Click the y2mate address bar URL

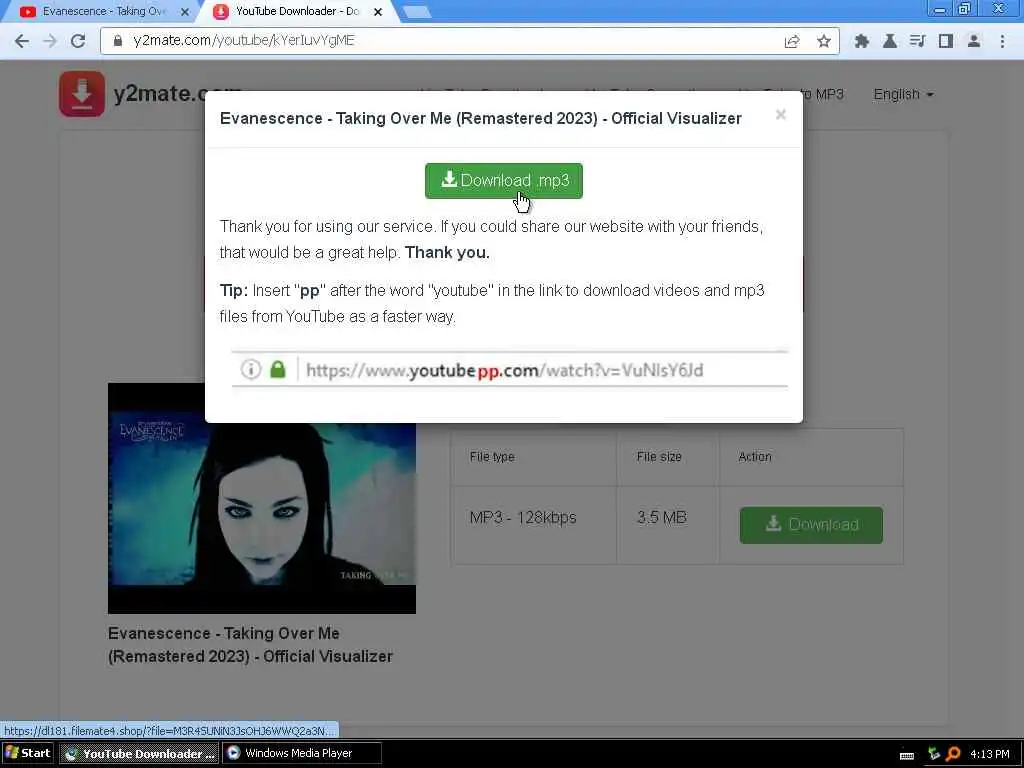pos(244,40)
